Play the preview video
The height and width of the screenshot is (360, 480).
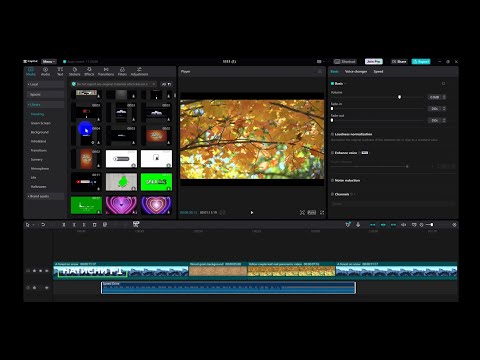(x=252, y=212)
